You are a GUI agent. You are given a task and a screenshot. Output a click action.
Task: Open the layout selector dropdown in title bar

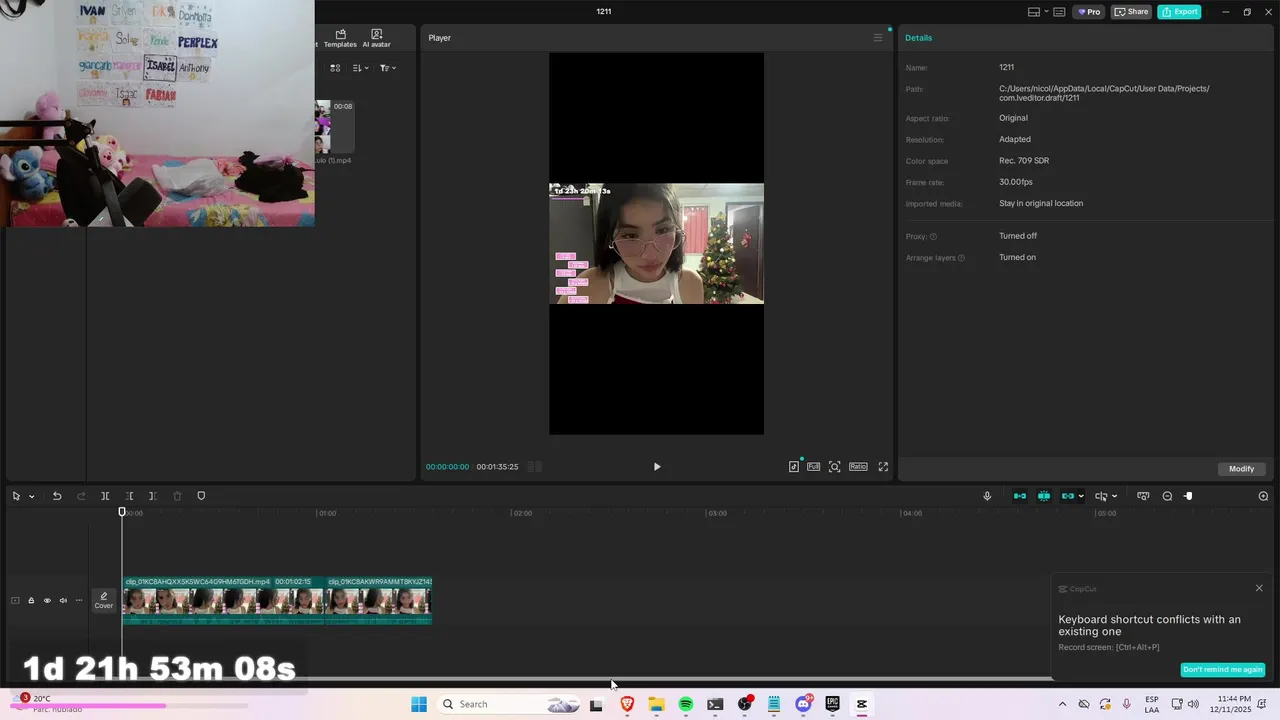click(x=1038, y=12)
